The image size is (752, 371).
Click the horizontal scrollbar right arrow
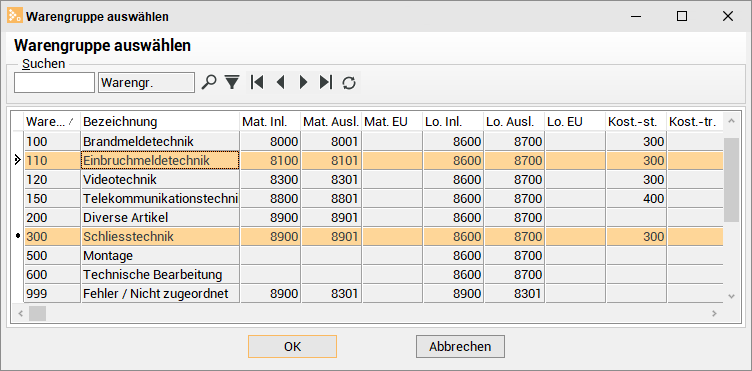click(x=714, y=313)
